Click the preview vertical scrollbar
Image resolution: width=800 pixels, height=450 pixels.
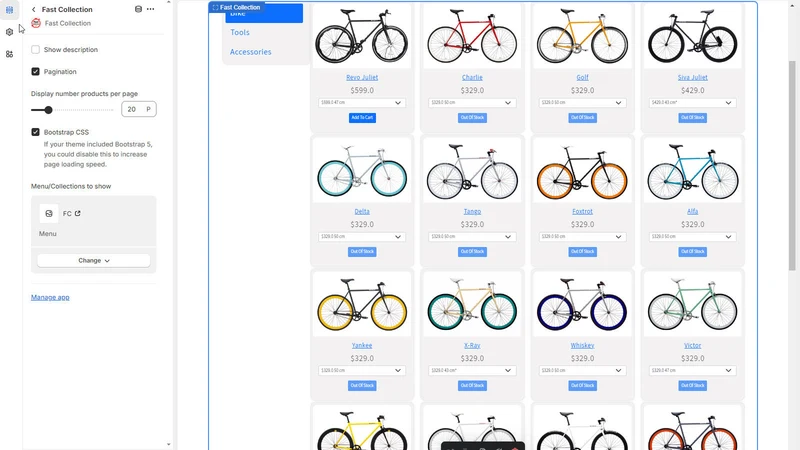click(x=792, y=165)
